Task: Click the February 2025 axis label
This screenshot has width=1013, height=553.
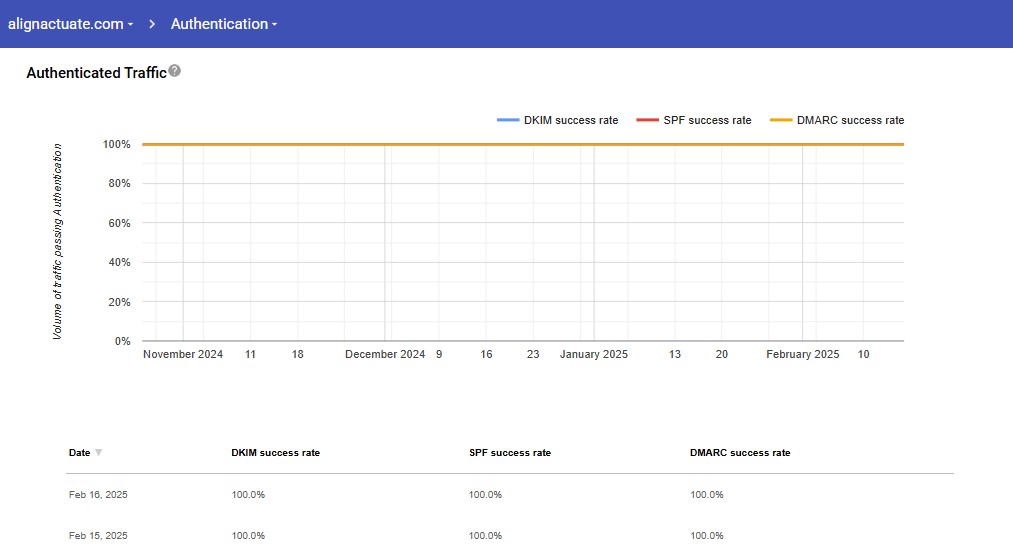Action: (x=802, y=354)
